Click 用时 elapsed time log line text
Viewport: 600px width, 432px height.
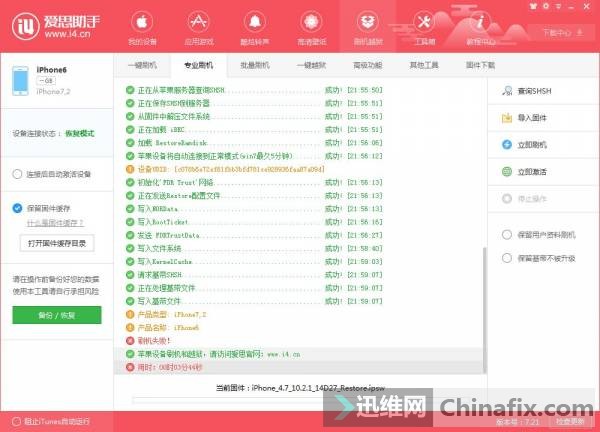tap(170, 367)
